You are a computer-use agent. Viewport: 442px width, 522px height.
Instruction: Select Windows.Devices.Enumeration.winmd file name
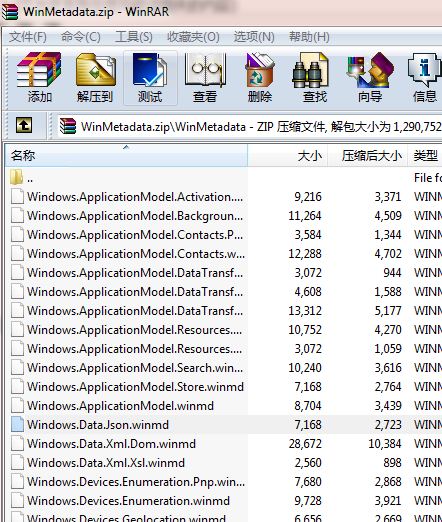tap(128, 501)
